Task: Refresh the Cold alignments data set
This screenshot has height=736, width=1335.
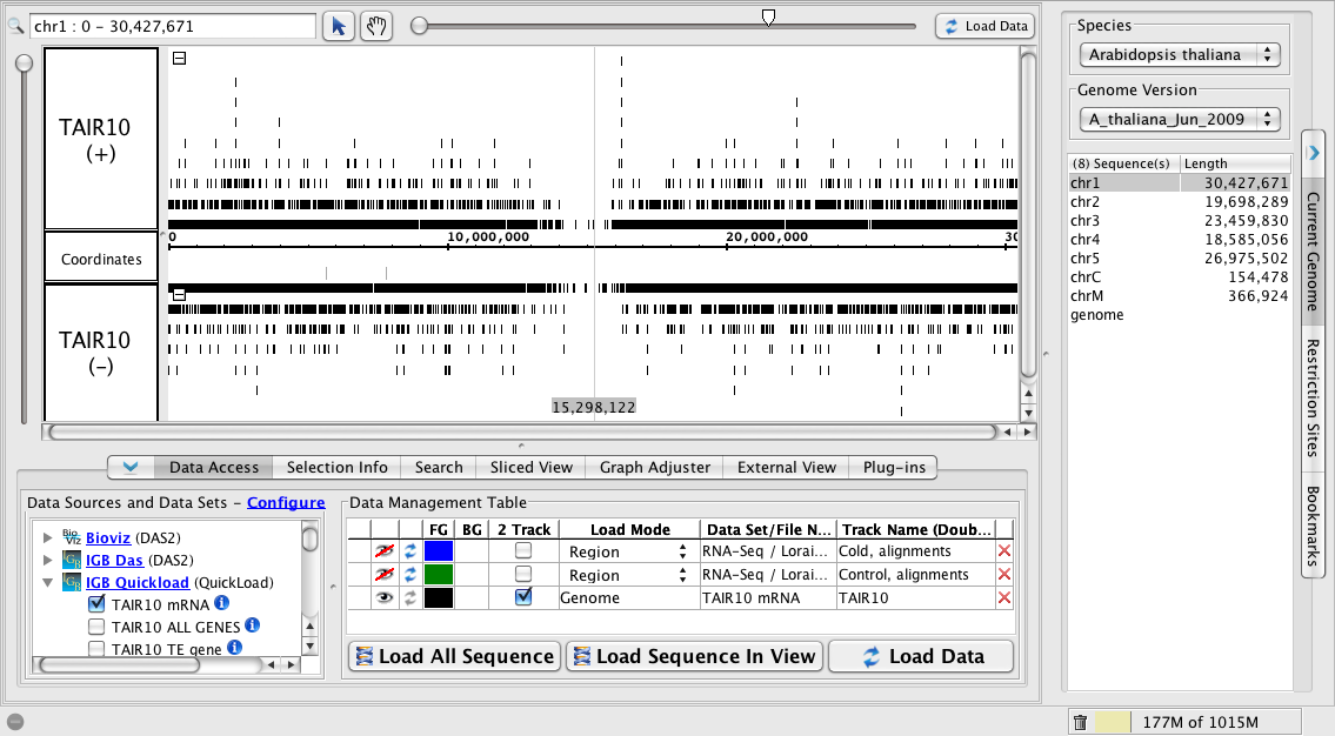Action: (410, 551)
